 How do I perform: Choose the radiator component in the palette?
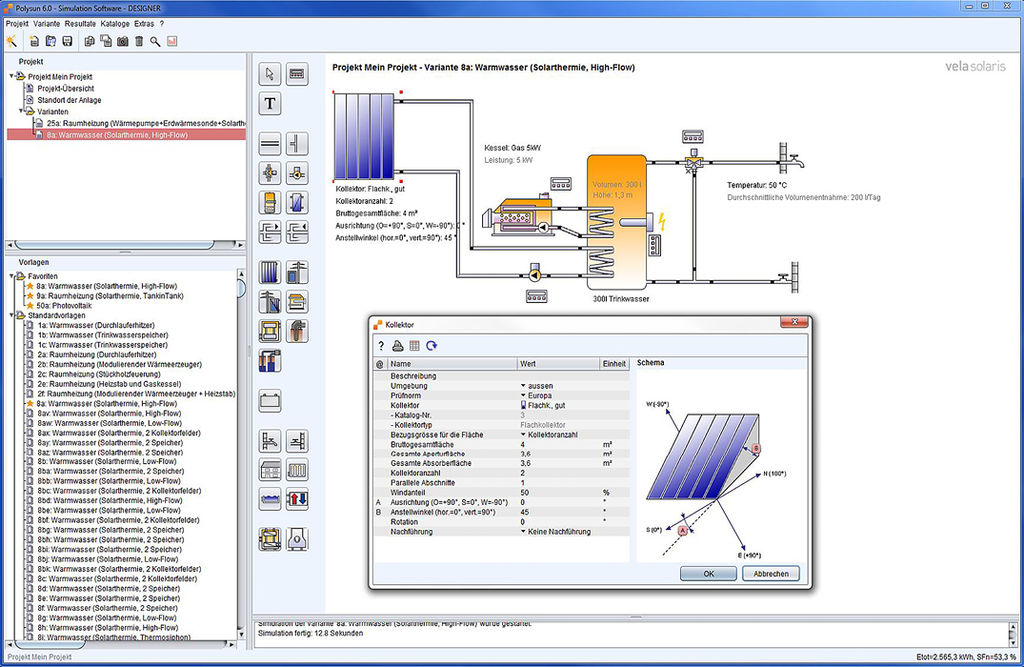(x=297, y=470)
